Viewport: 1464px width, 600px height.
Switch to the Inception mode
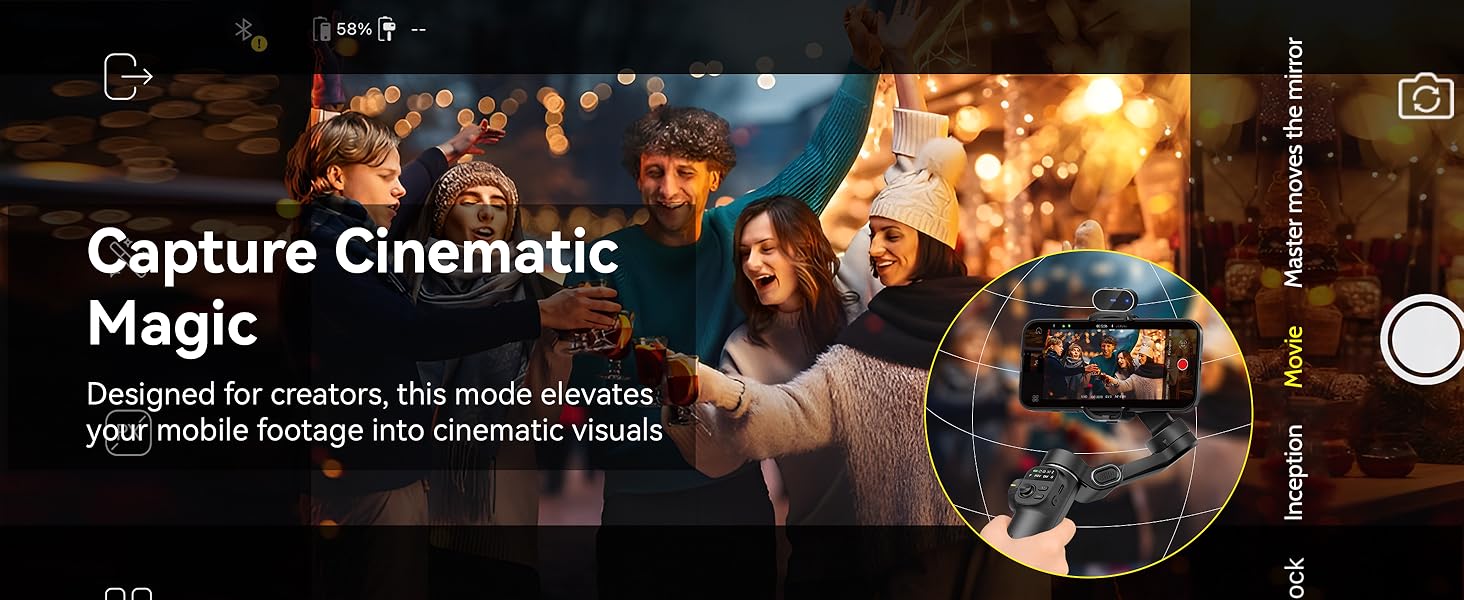pos(1293,472)
